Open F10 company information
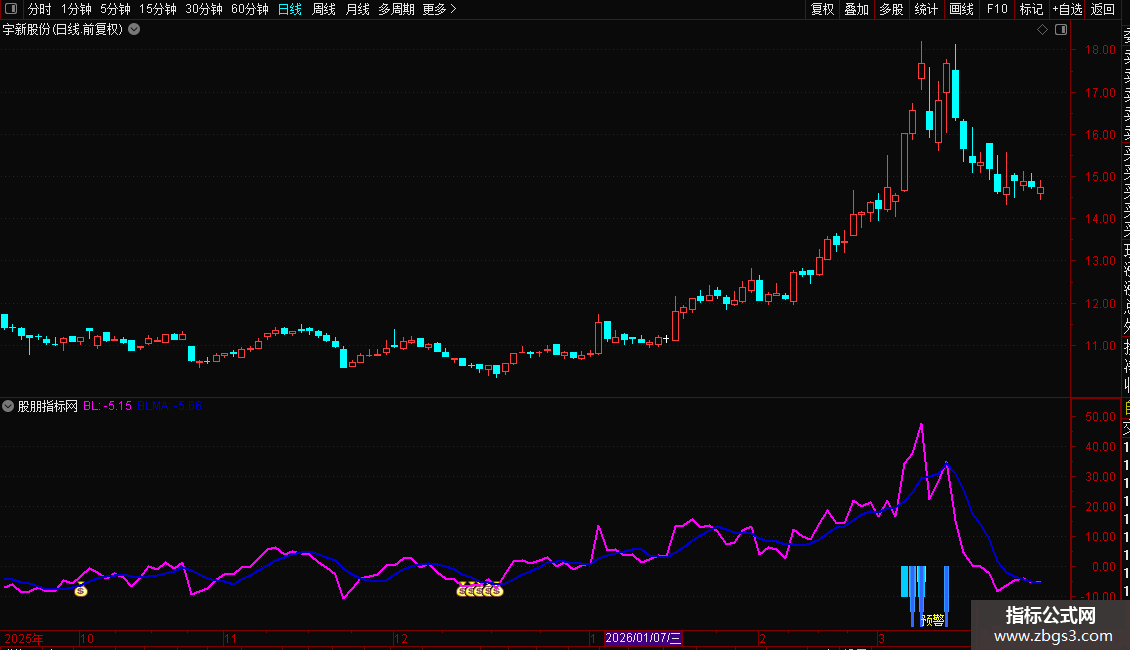The width and height of the screenshot is (1130, 650). pyautogui.click(x=997, y=9)
